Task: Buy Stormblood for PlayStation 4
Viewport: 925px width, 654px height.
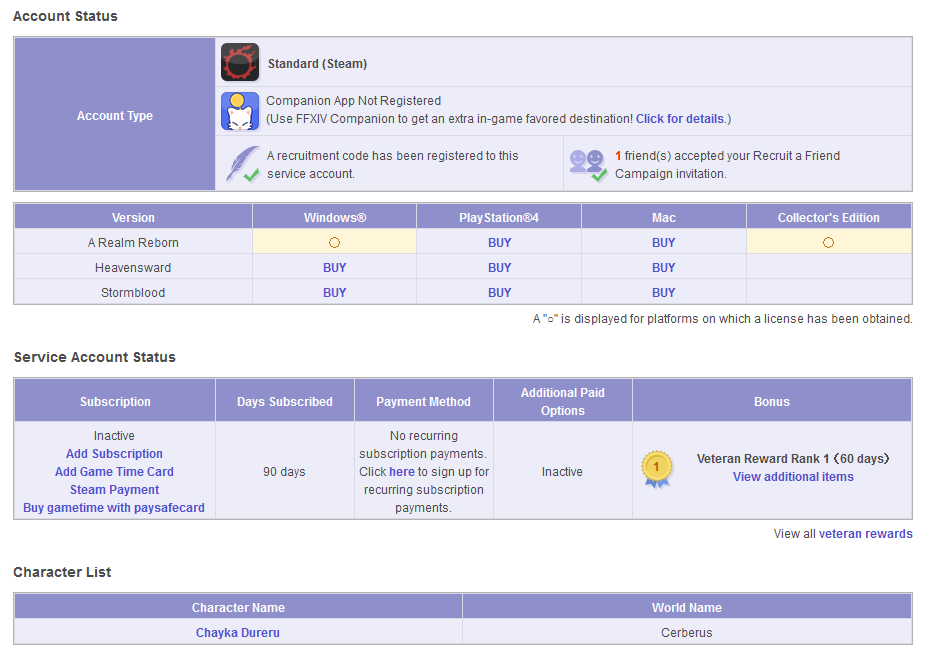Action: (499, 293)
